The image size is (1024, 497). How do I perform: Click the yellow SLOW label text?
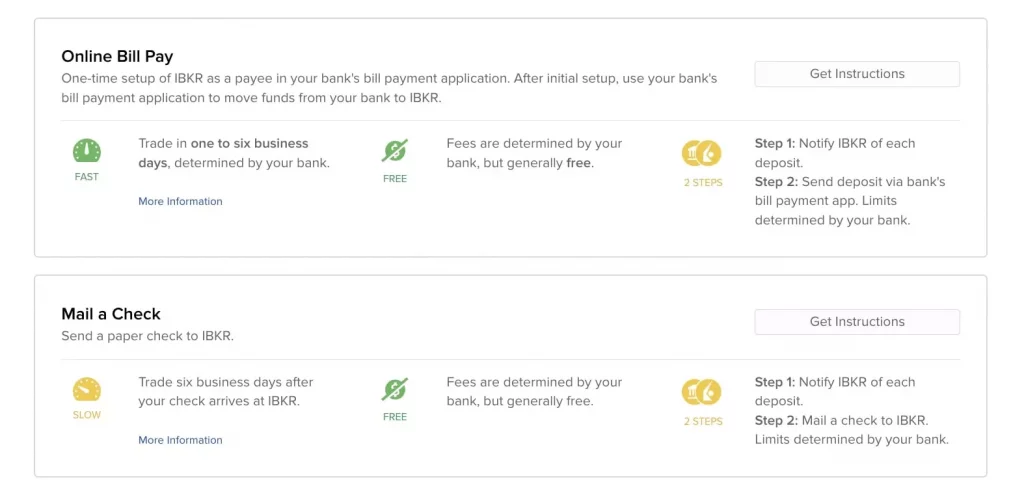[87, 415]
